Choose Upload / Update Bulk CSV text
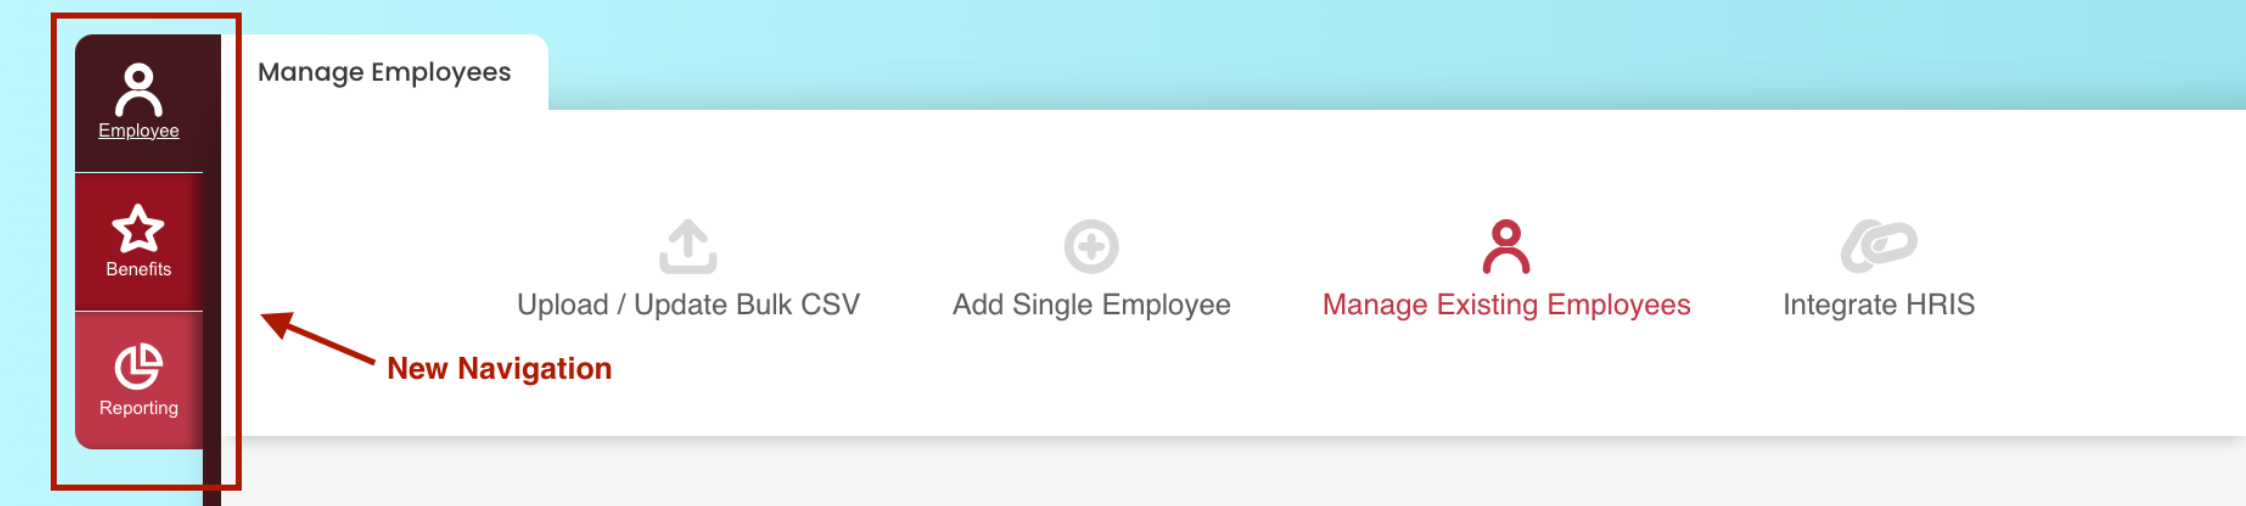The image size is (2246, 506). 688,304
